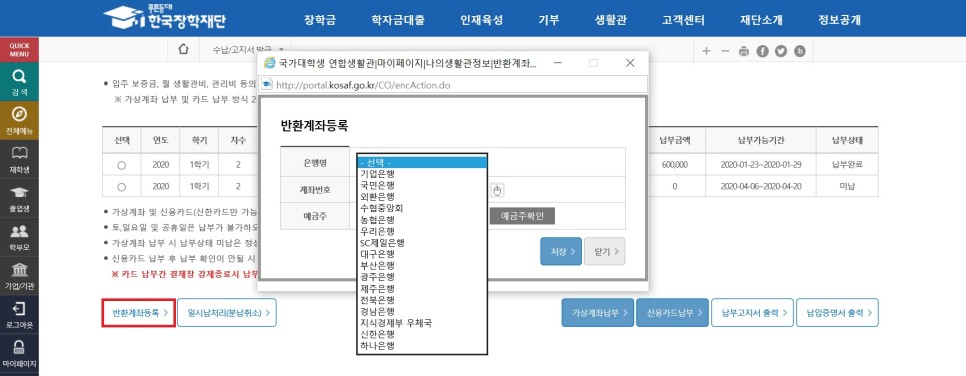The height and width of the screenshot is (376, 966).
Task: Click the 로그아웃 exit icon
Action: [x=19, y=308]
